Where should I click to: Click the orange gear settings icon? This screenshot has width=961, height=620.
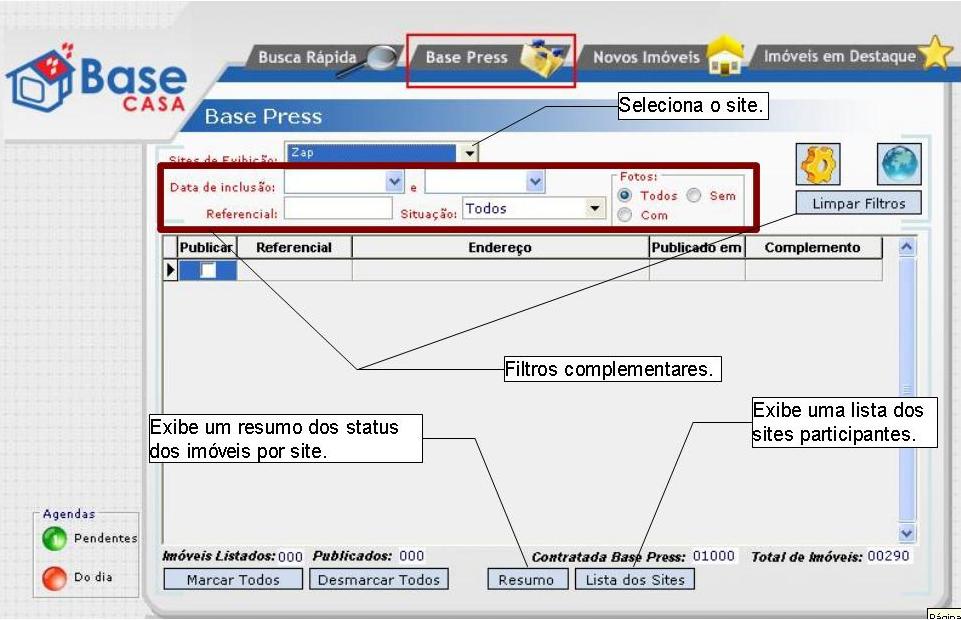coord(819,164)
